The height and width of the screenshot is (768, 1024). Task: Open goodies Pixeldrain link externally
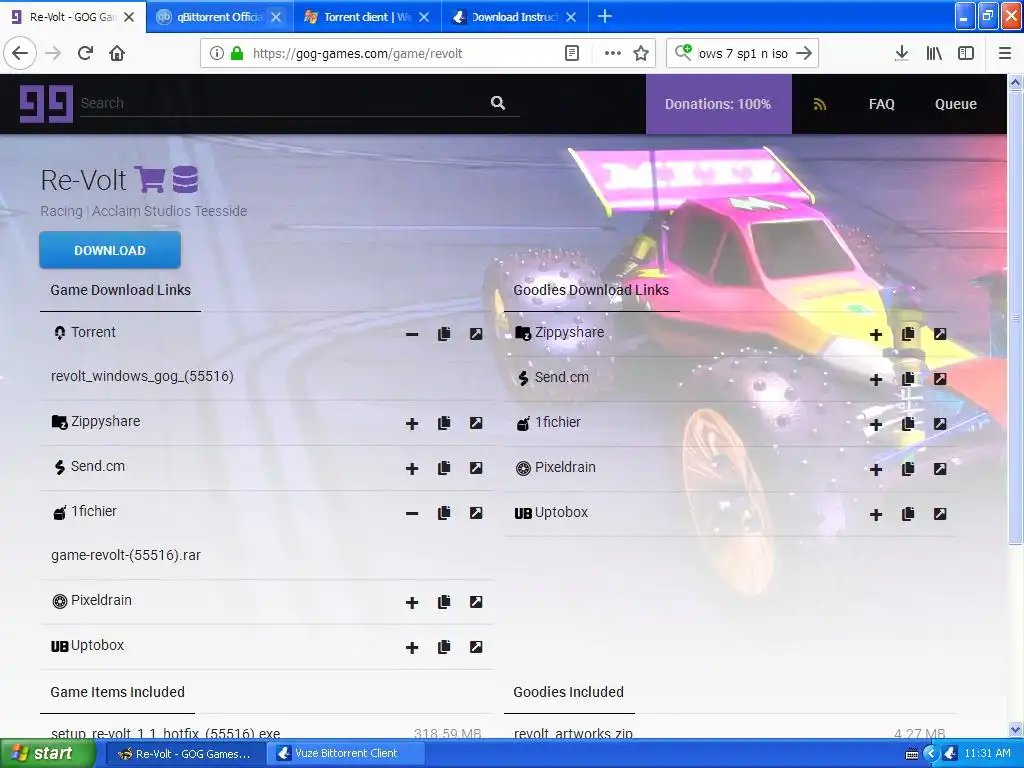tap(940, 470)
